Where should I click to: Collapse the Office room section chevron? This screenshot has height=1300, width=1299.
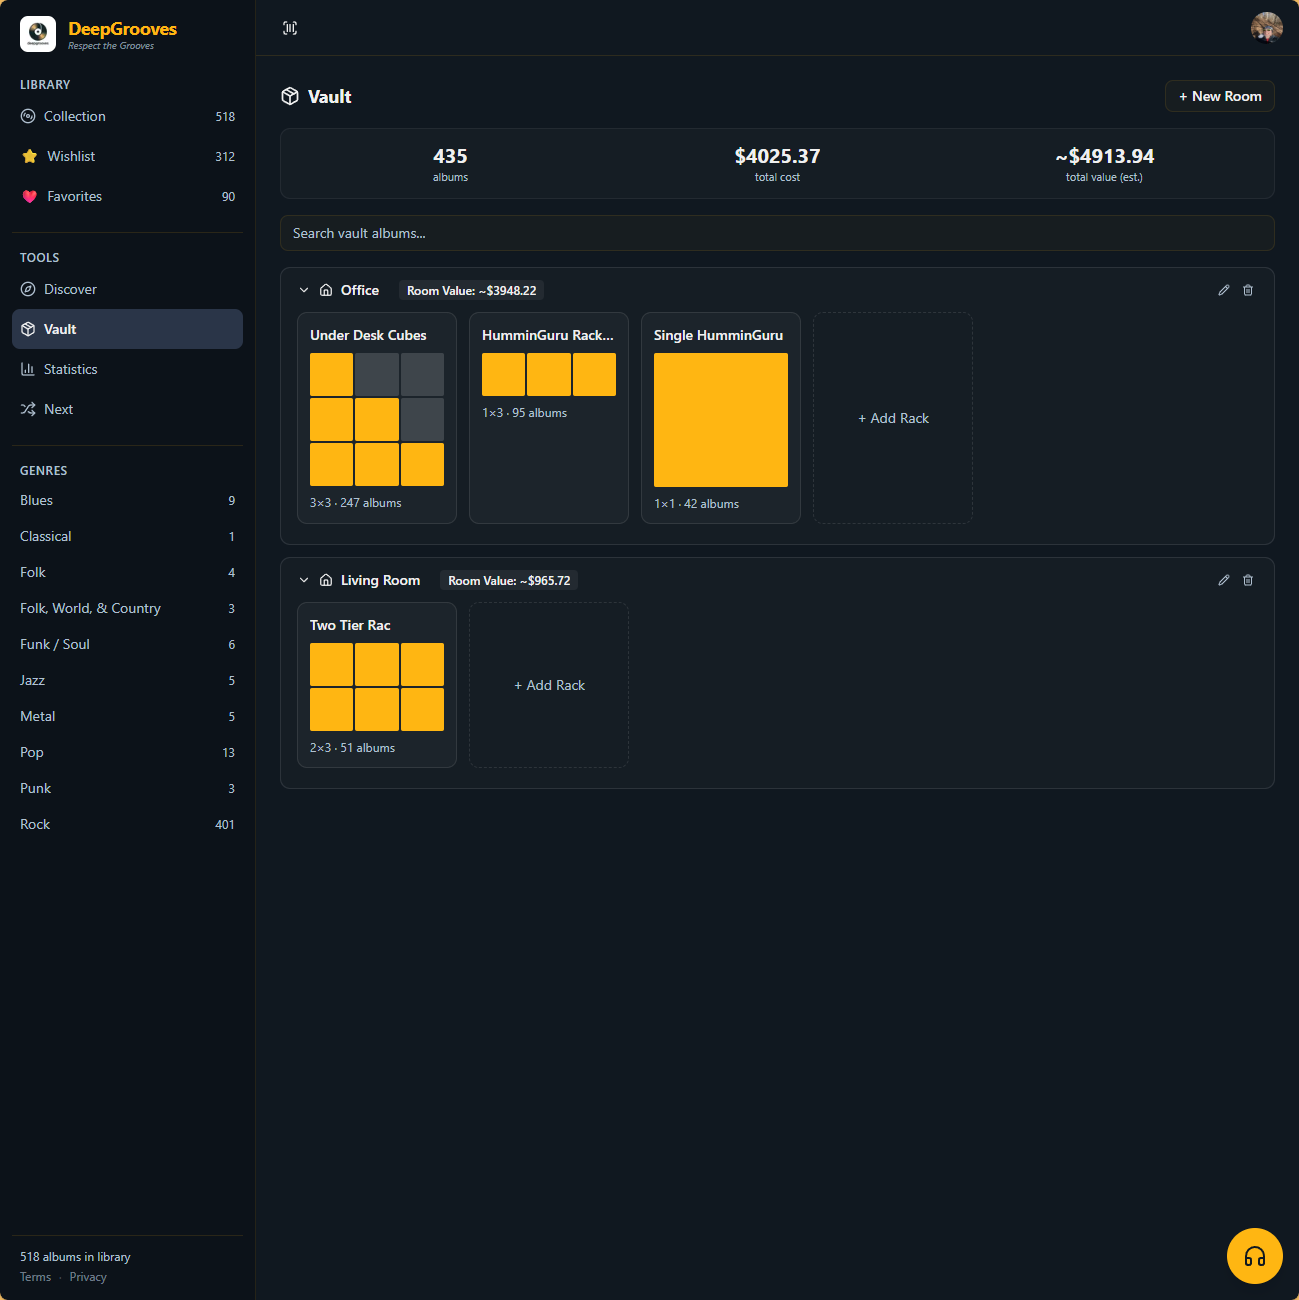(x=304, y=290)
